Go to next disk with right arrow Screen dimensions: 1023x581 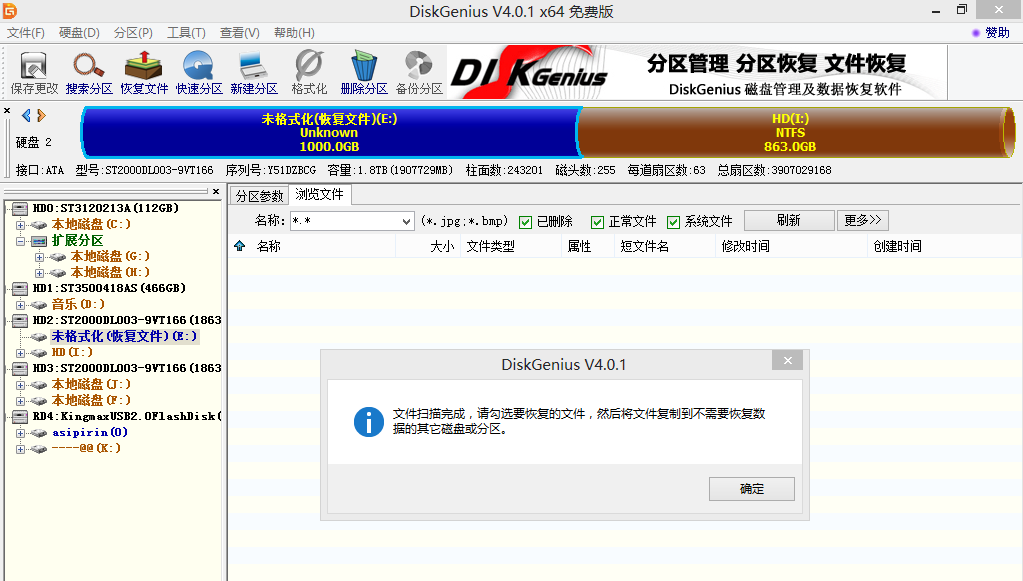click(42, 115)
